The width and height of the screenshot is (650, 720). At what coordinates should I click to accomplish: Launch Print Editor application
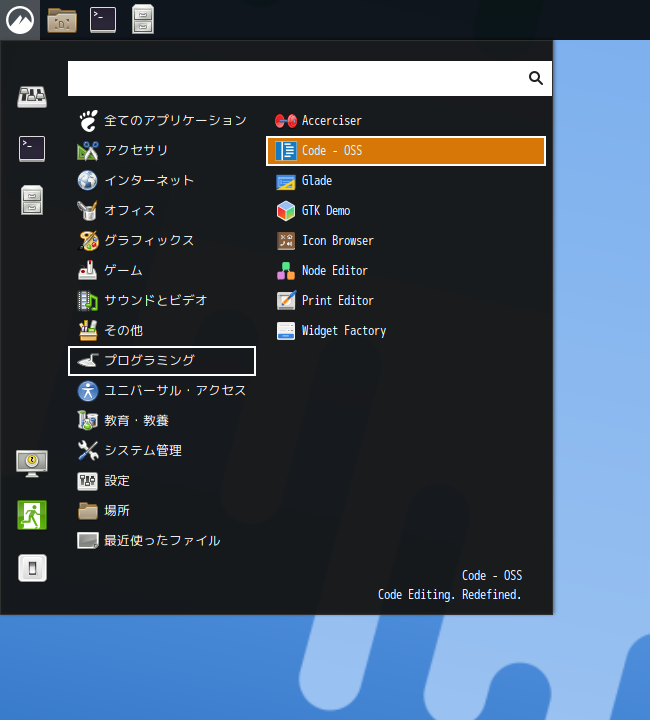(x=406, y=301)
